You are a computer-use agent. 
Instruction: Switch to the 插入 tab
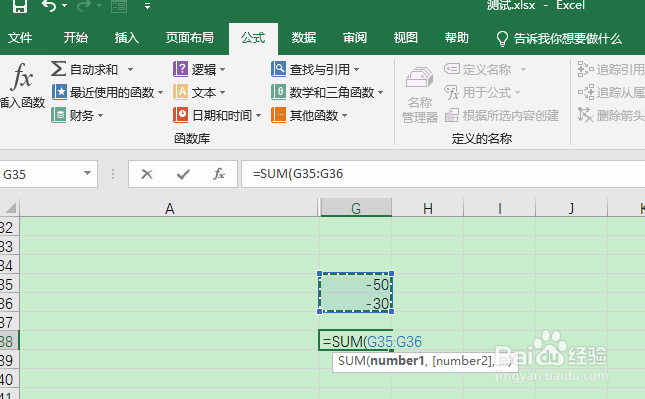127,38
